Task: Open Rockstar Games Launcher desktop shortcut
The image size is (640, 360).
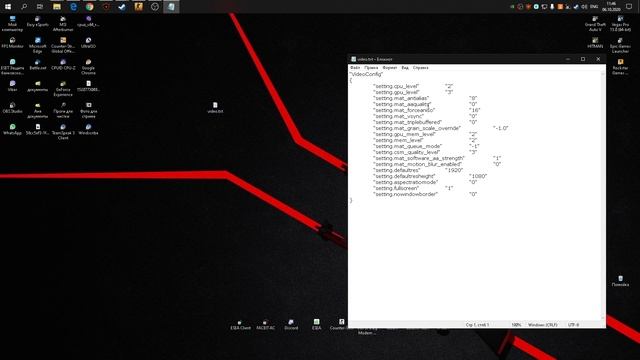Action: 620,67
